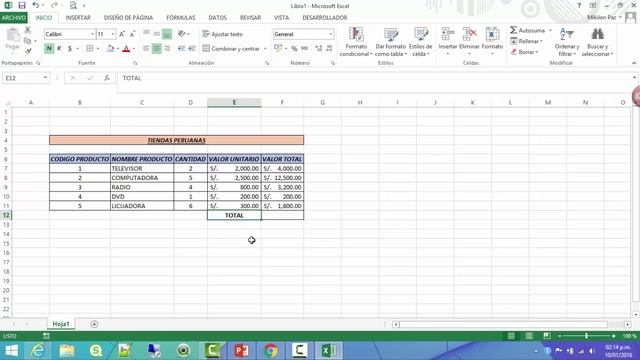The image size is (640, 360).
Task: Open Estilos de celda gallery
Action: click(x=420, y=42)
